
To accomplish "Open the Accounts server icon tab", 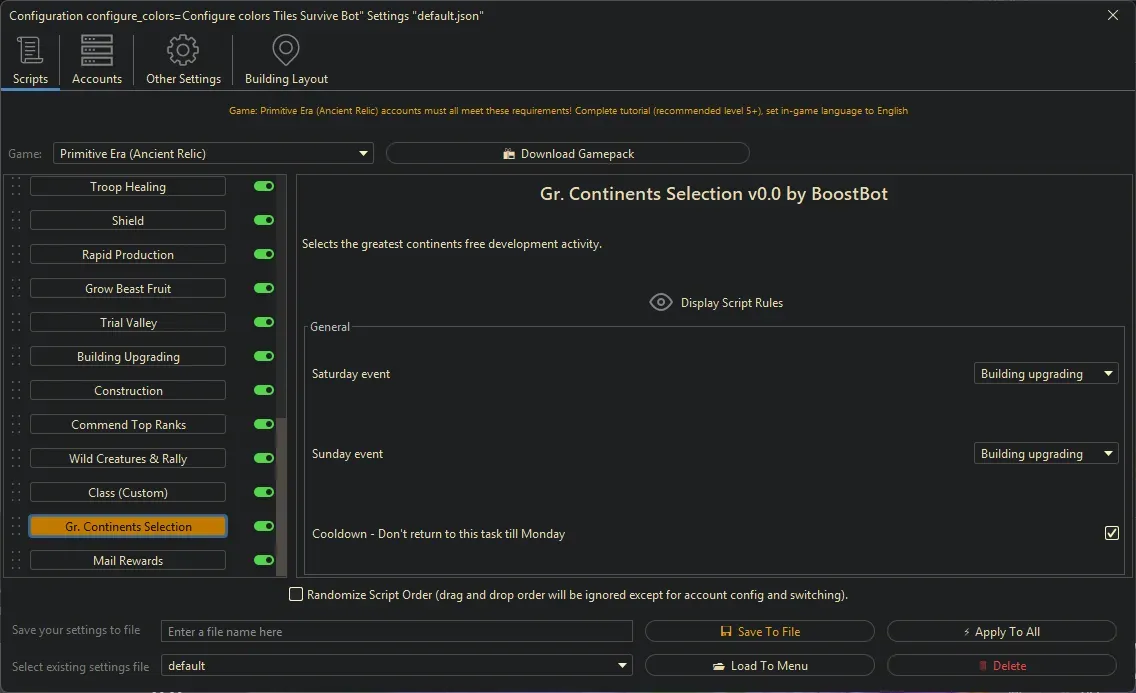I will 97,51.
